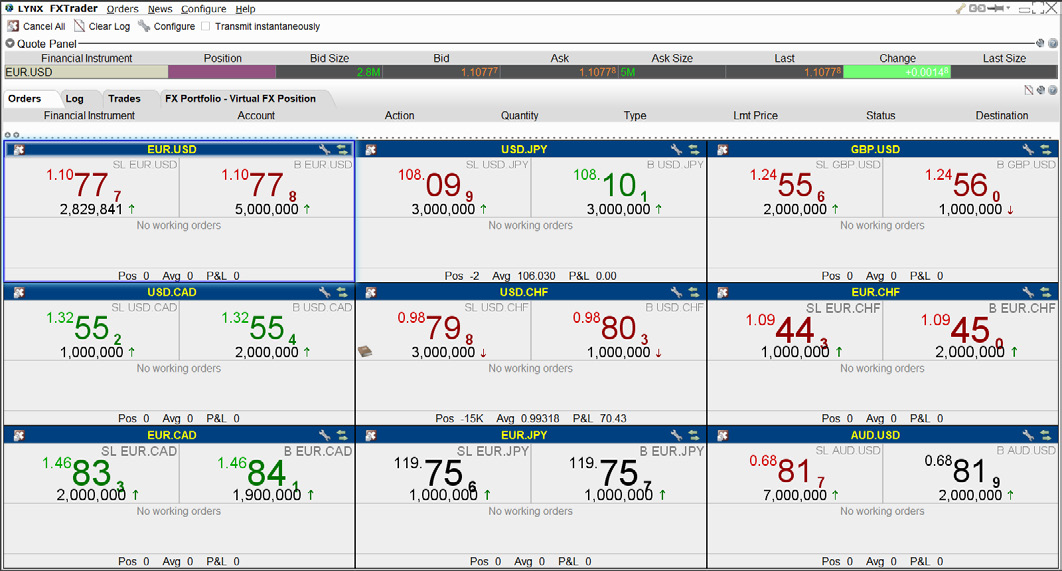Open the Help menu
The width and height of the screenshot is (1062, 571).
(x=245, y=9)
